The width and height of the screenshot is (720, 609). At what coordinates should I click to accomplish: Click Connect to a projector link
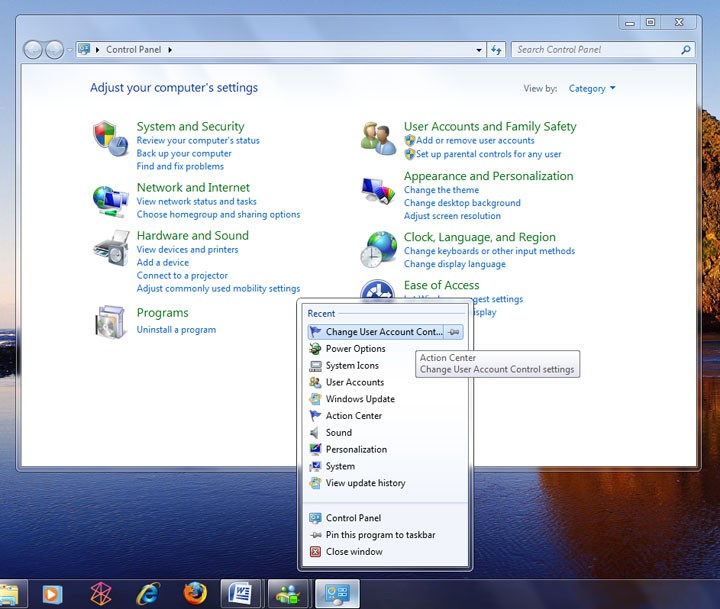tap(182, 276)
